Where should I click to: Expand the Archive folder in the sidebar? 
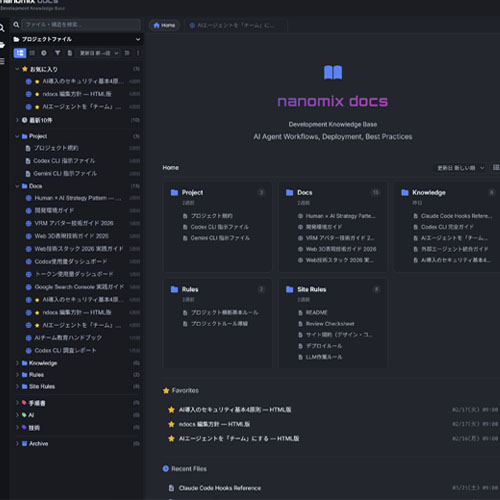pyautogui.click(x=17, y=444)
